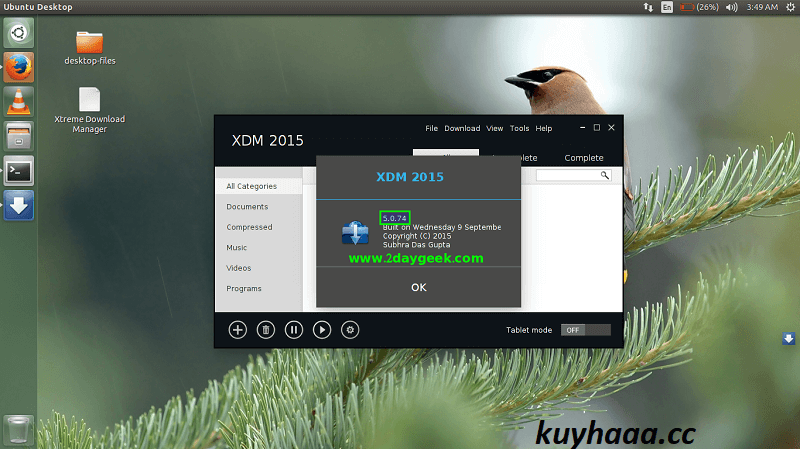Toggle the Tablet mode OFF switch

pyautogui.click(x=585, y=330)
